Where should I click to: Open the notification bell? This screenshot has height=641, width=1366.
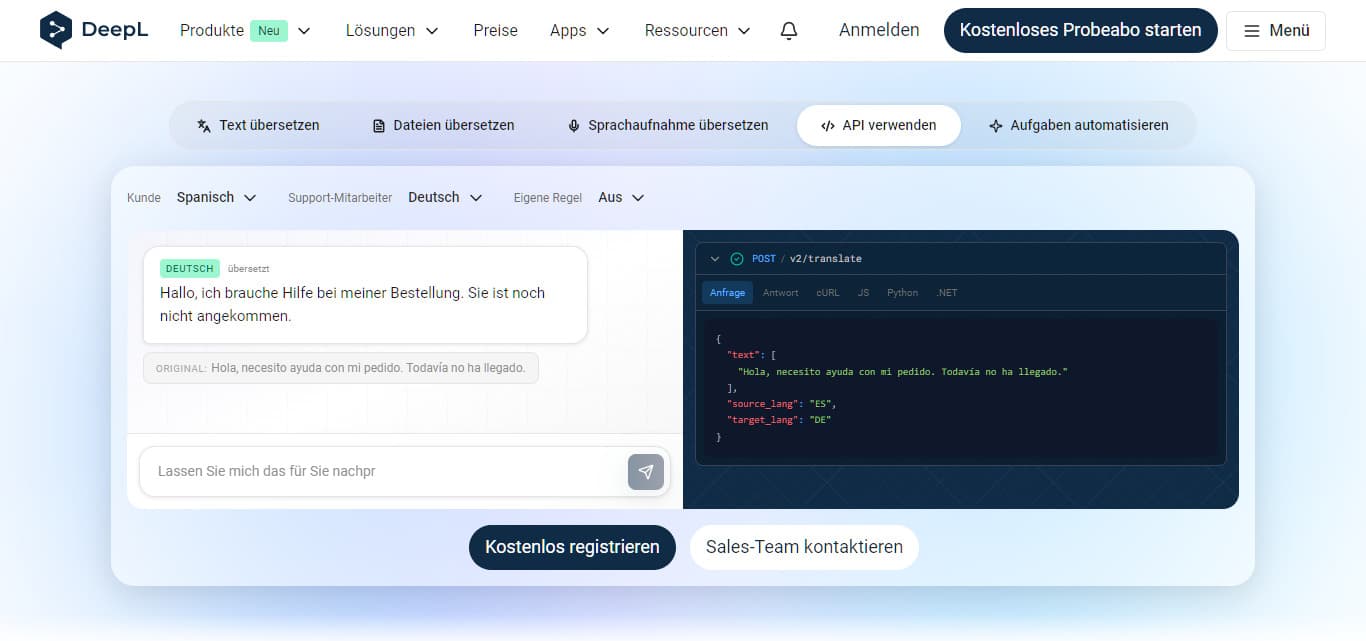point(789,31)
